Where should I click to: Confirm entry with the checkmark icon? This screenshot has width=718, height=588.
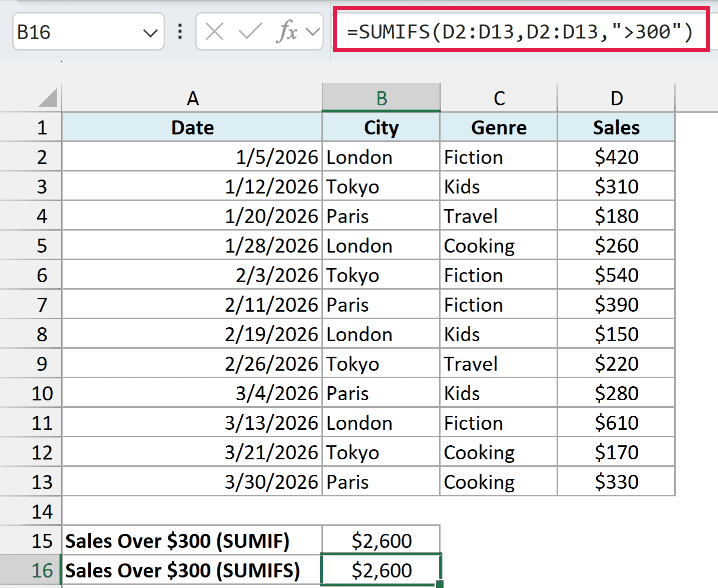coord(250,32)
